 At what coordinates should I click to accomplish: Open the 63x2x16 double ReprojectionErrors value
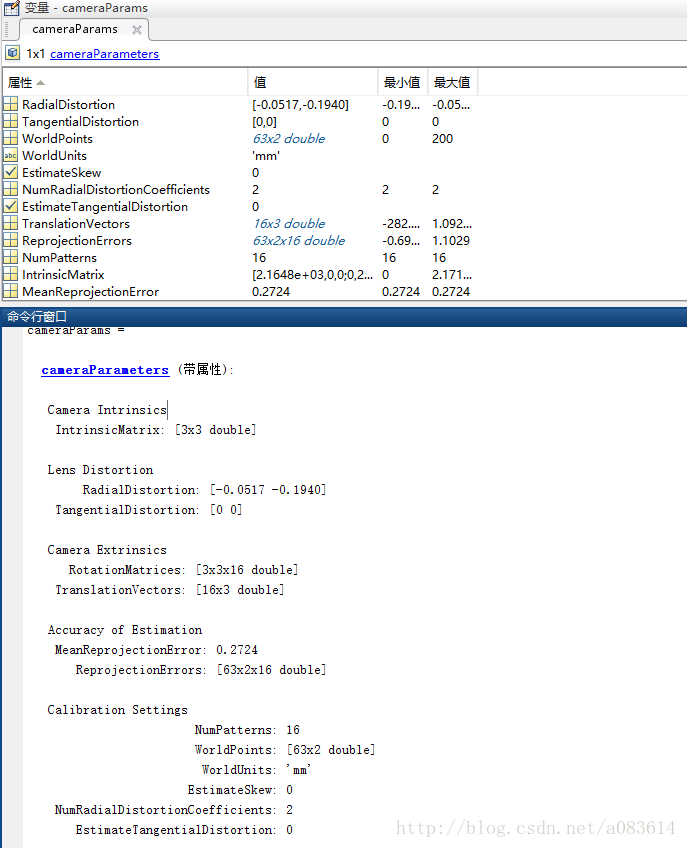tap(299, 241)
